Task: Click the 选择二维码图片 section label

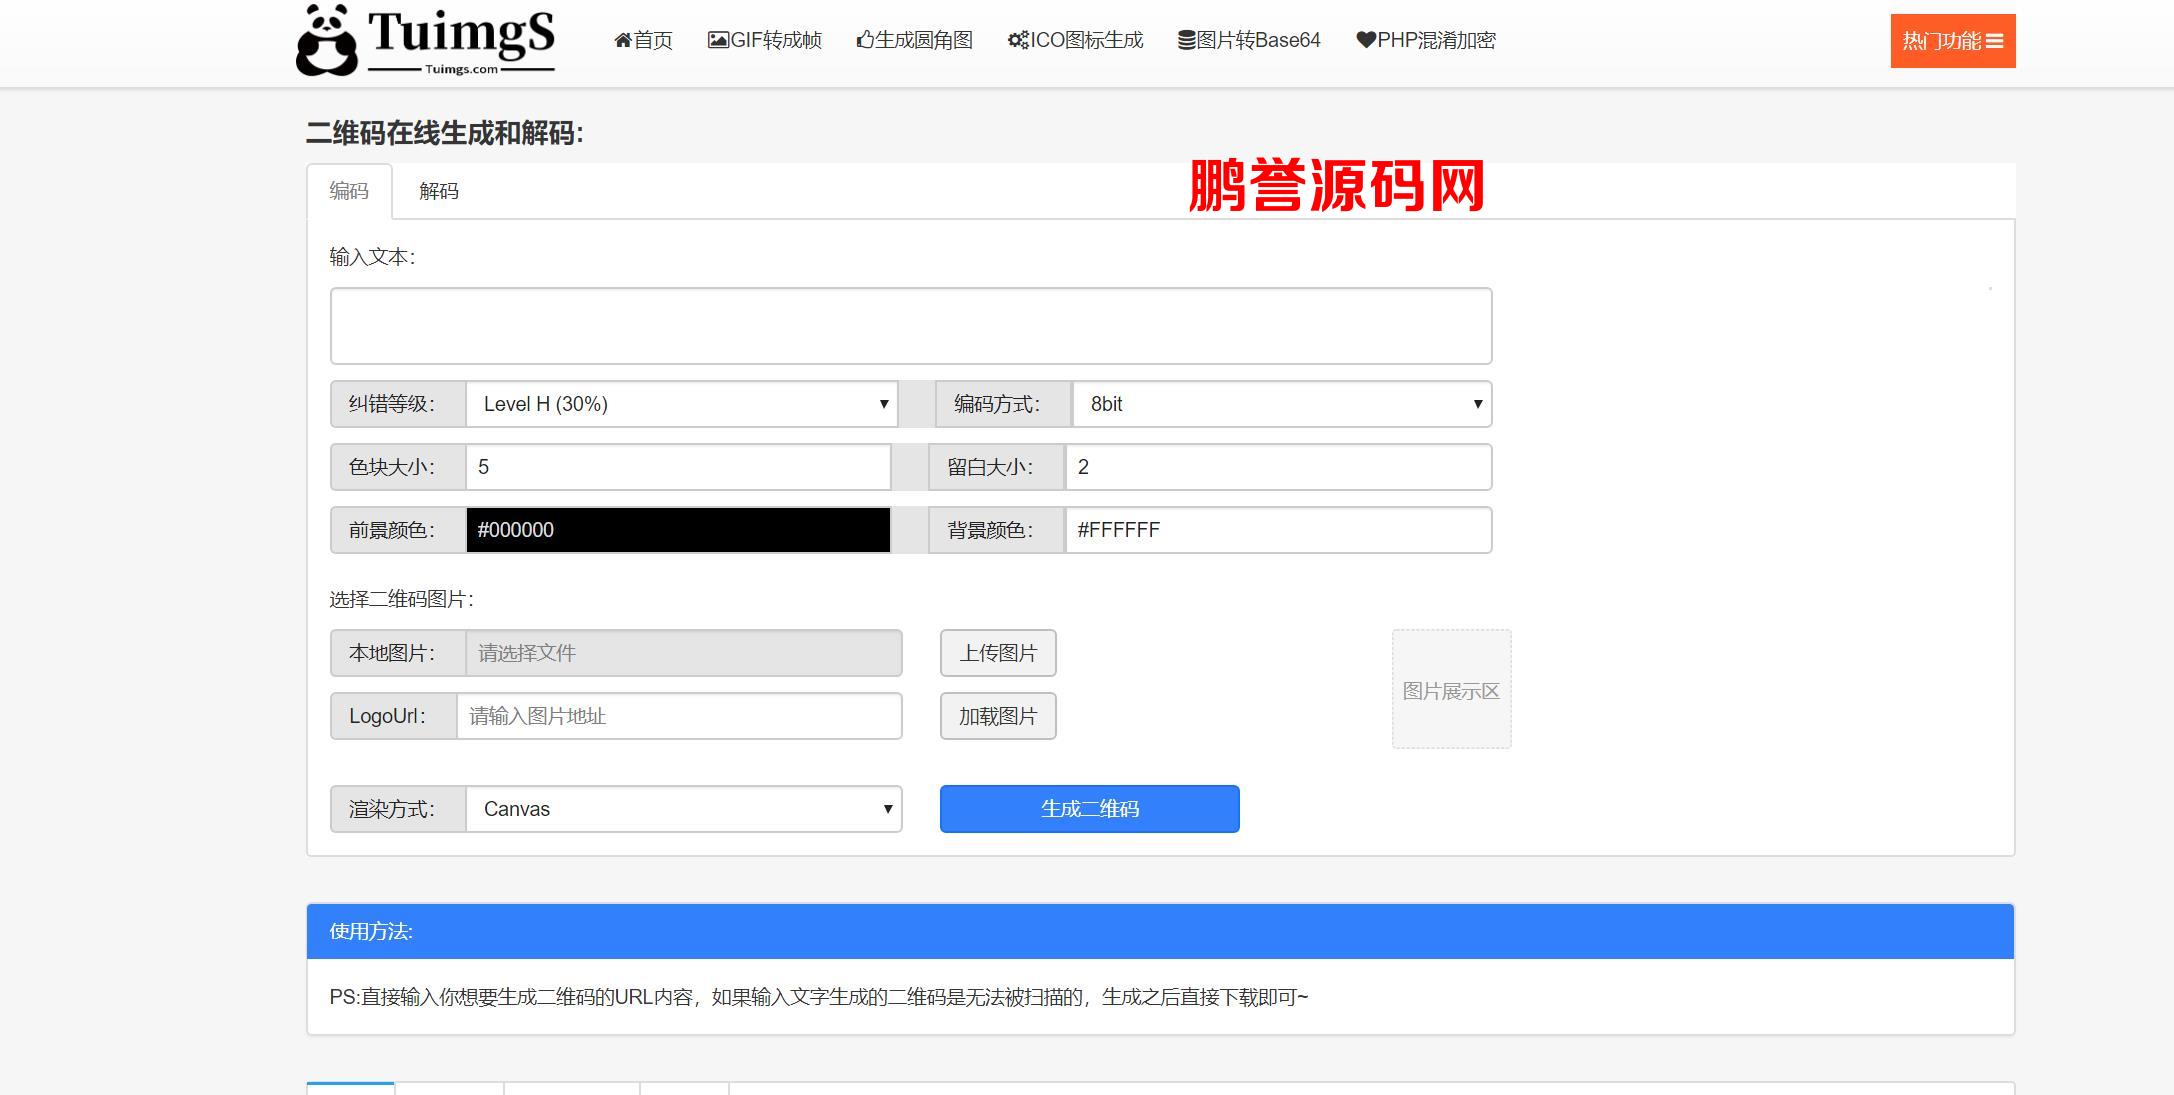Action: coord(402,599)
